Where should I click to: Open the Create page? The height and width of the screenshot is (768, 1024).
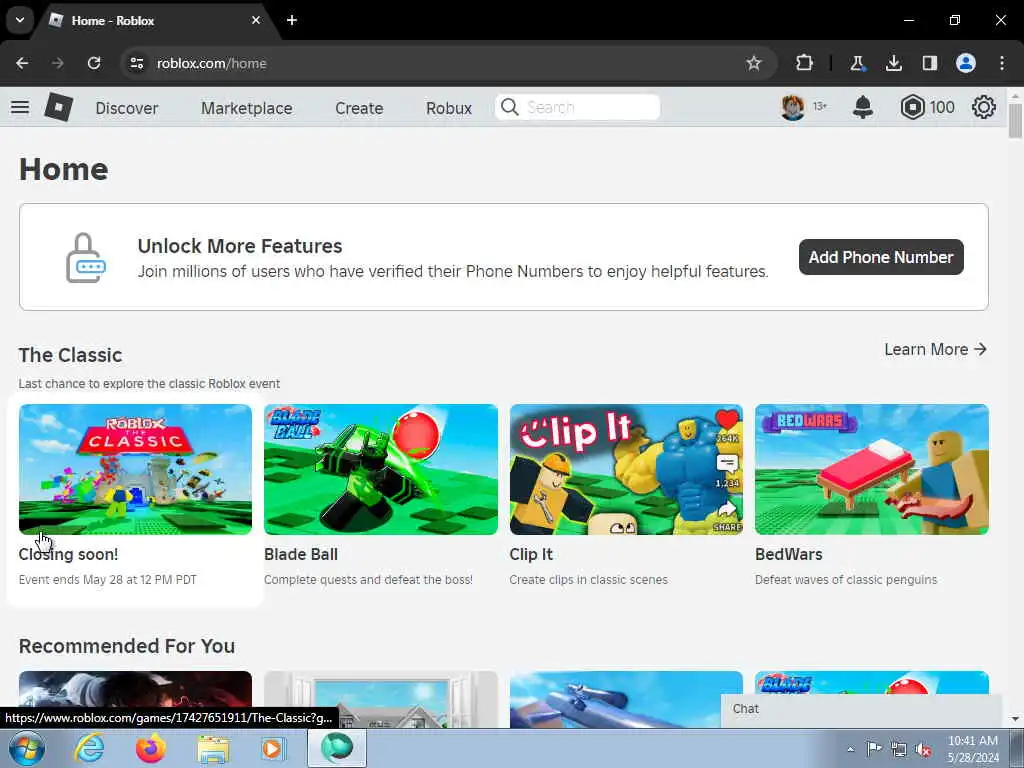(359, 108)
